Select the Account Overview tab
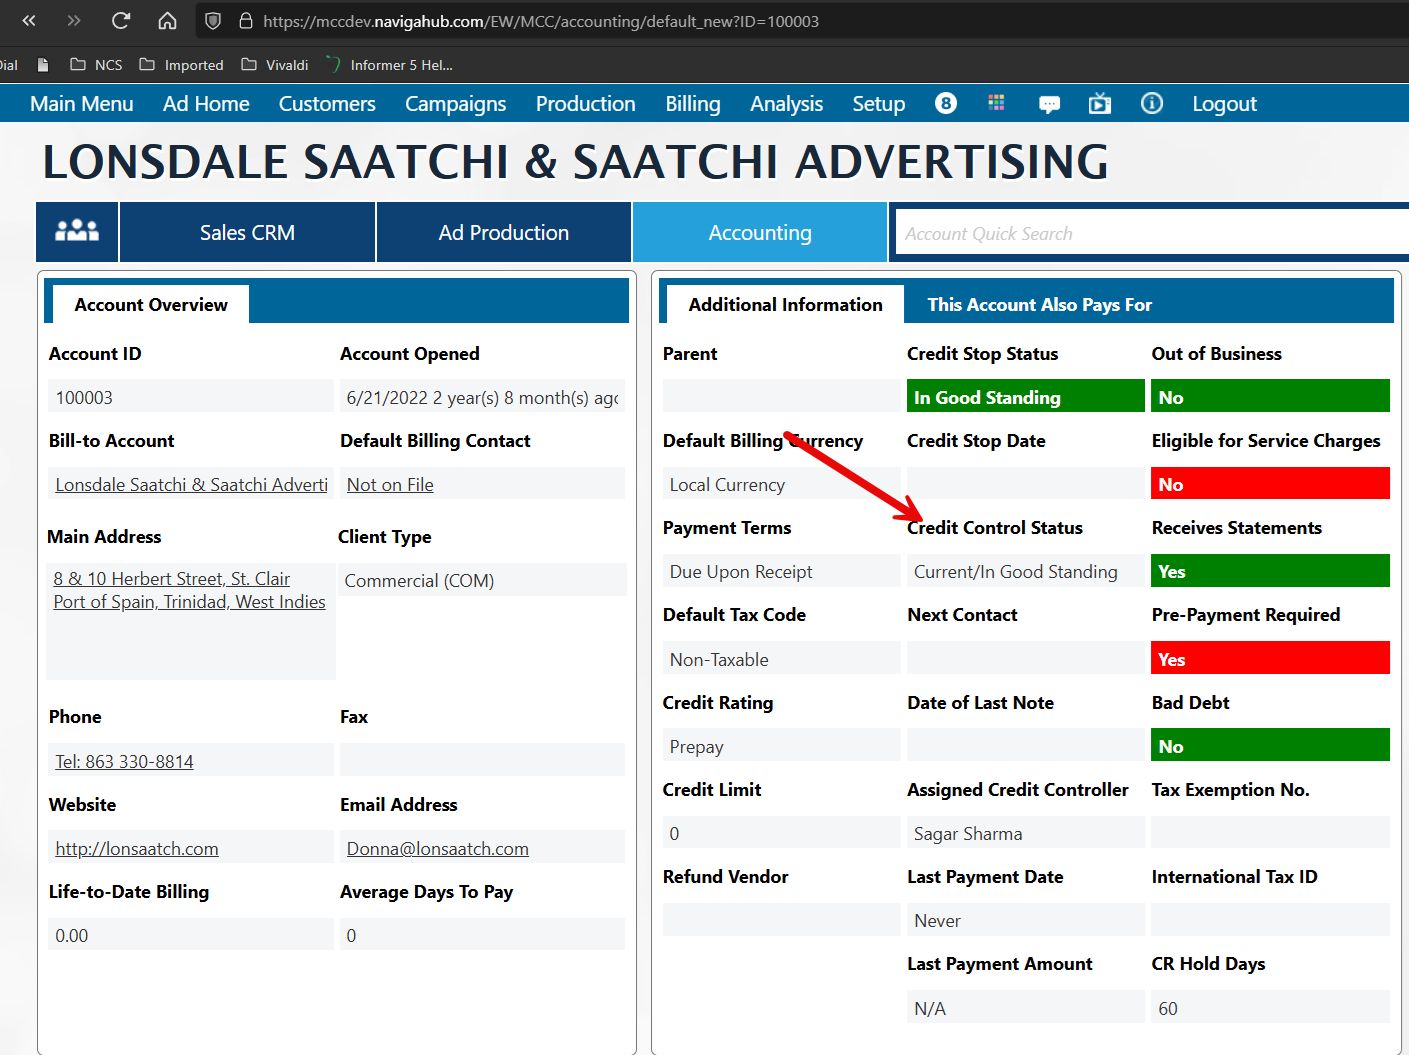1409x1055 pixels. [x=151, y=304]
